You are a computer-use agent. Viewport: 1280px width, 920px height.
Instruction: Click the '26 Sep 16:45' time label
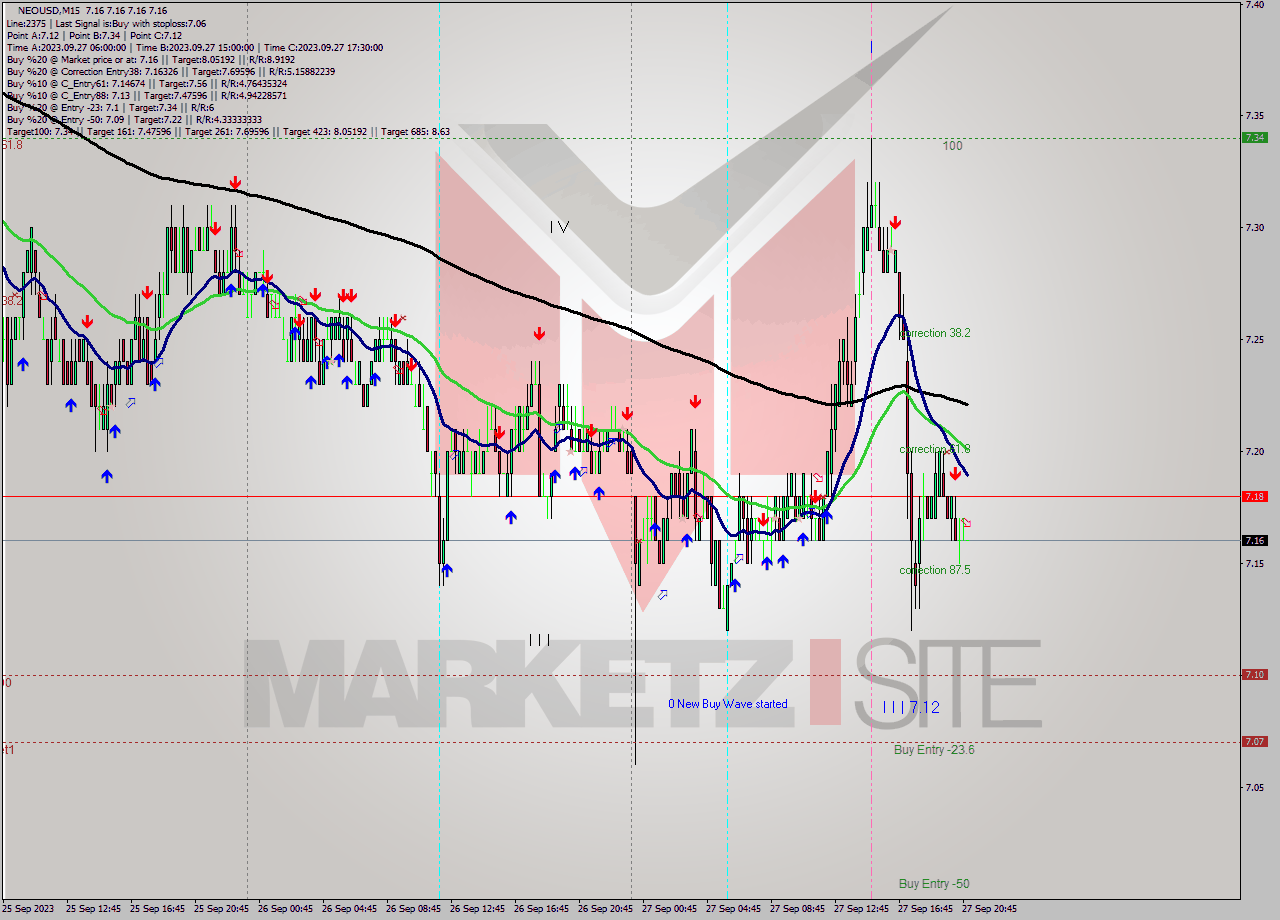click(542, 909)
